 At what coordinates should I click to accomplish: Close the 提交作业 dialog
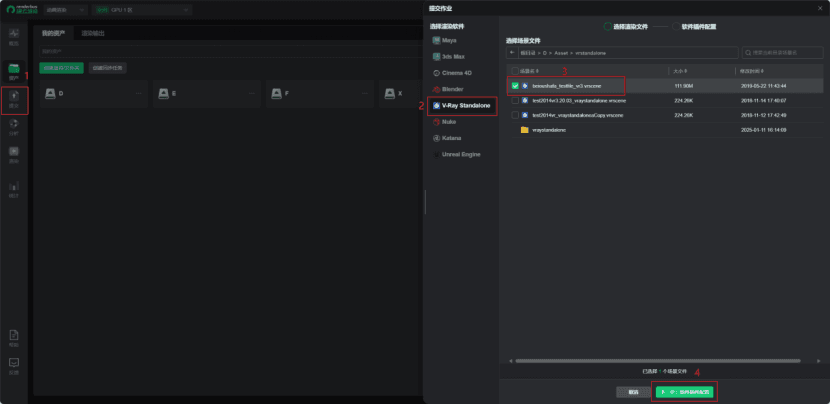tap(820, 8)
